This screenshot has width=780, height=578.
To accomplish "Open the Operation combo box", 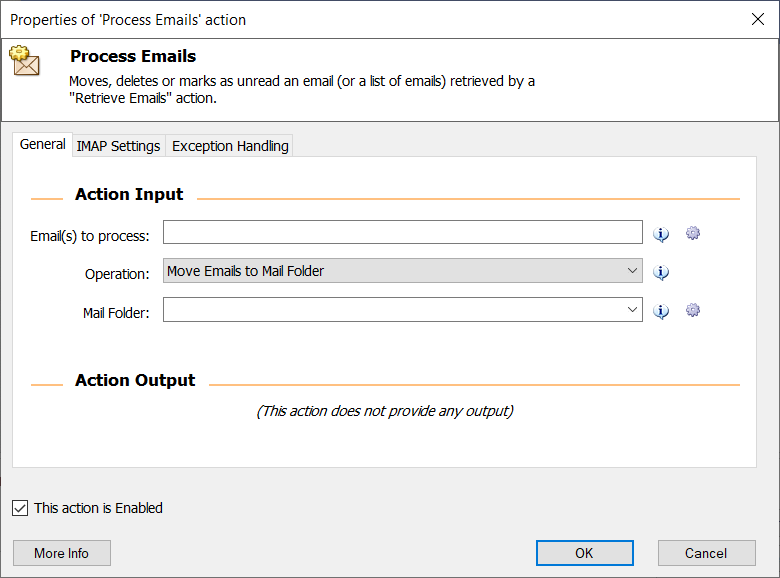I will point(402,271).
